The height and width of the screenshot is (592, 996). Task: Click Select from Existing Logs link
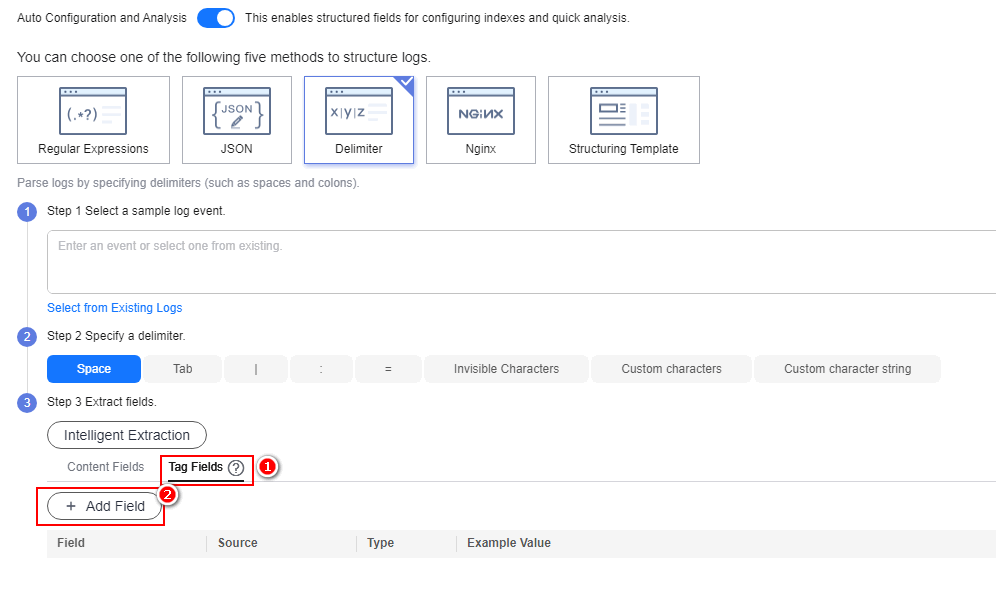(115, 308)
